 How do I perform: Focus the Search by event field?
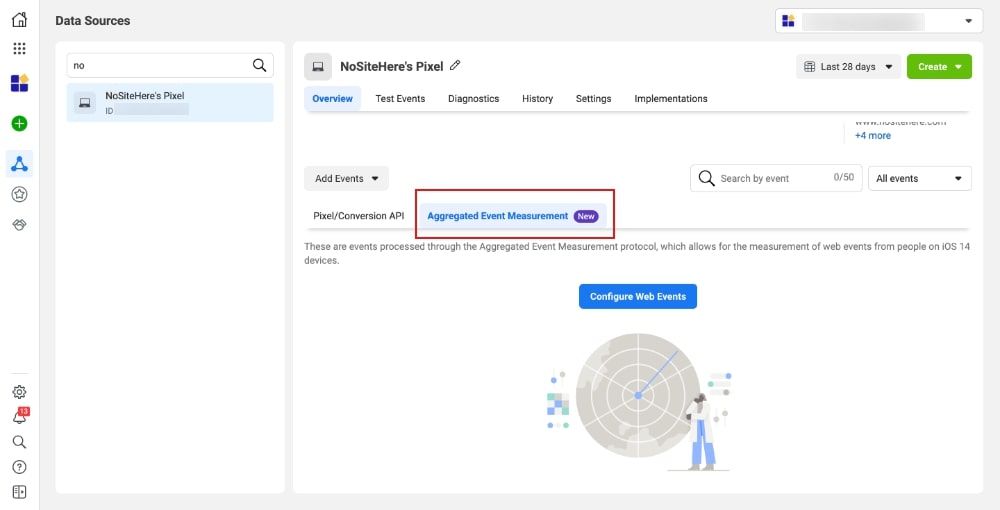pos(776,178)
